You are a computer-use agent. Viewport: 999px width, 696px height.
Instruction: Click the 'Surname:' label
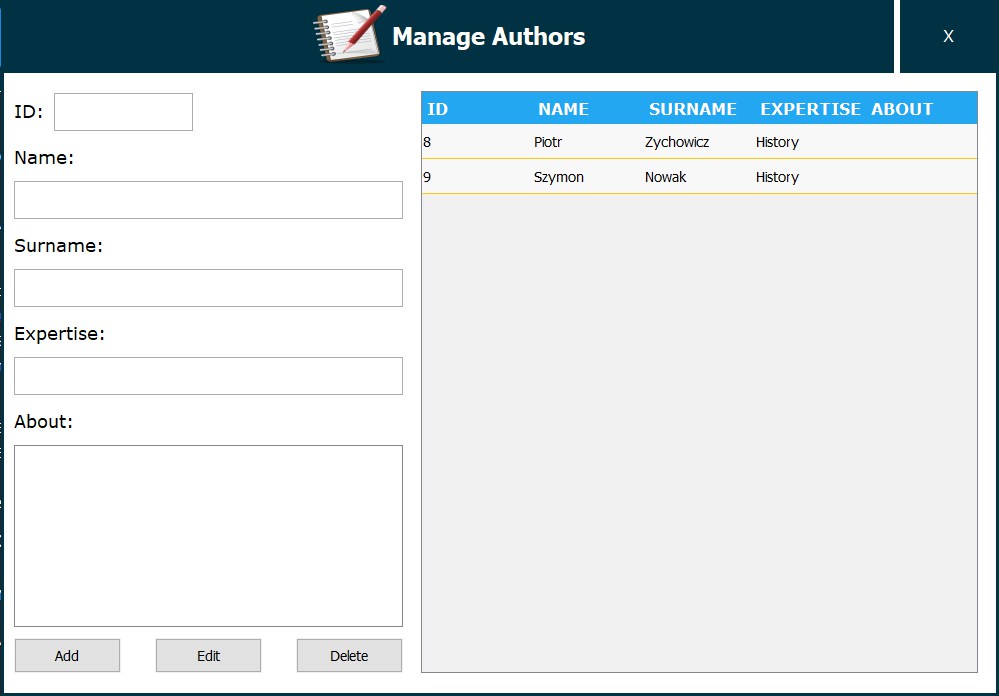point(59,245)
